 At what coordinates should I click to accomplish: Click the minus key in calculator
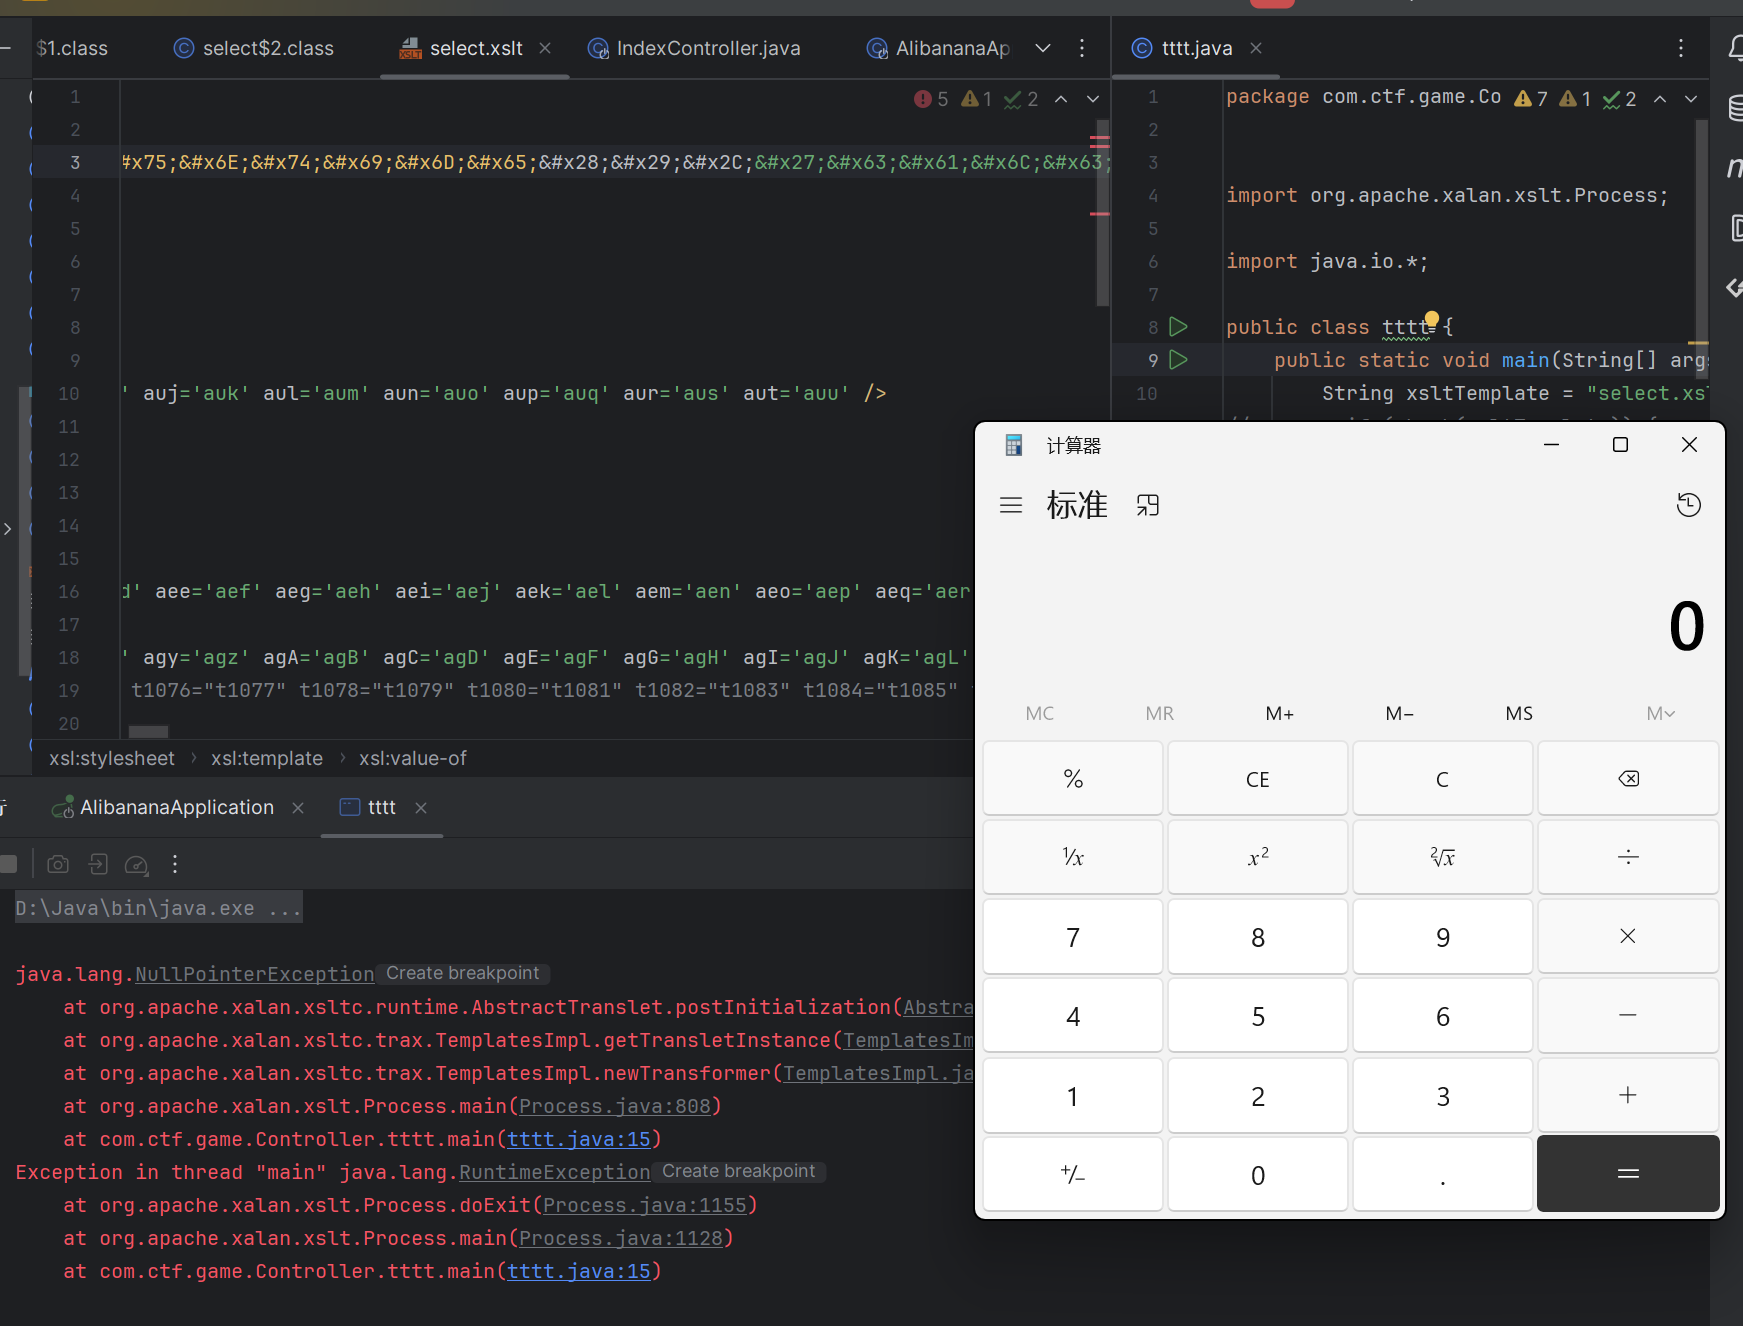coord(1628,1015)
